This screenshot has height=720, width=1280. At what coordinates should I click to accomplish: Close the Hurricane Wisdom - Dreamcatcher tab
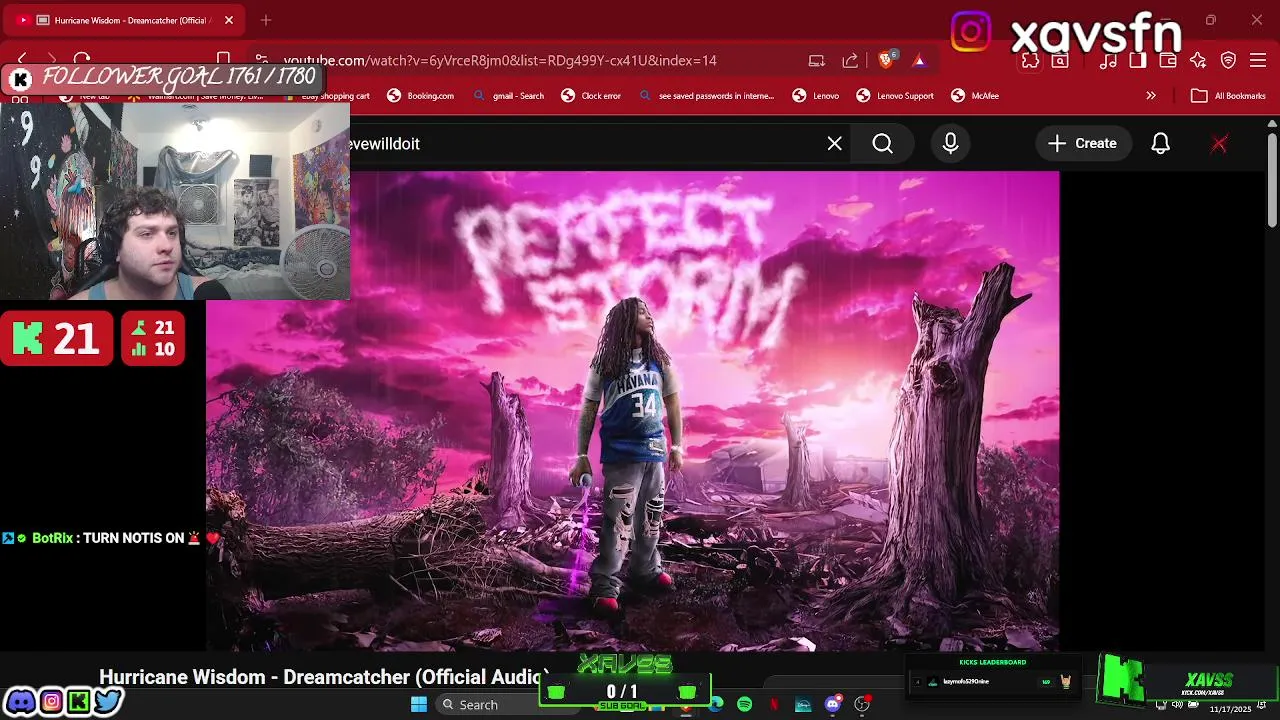click(x=229, y=20)
